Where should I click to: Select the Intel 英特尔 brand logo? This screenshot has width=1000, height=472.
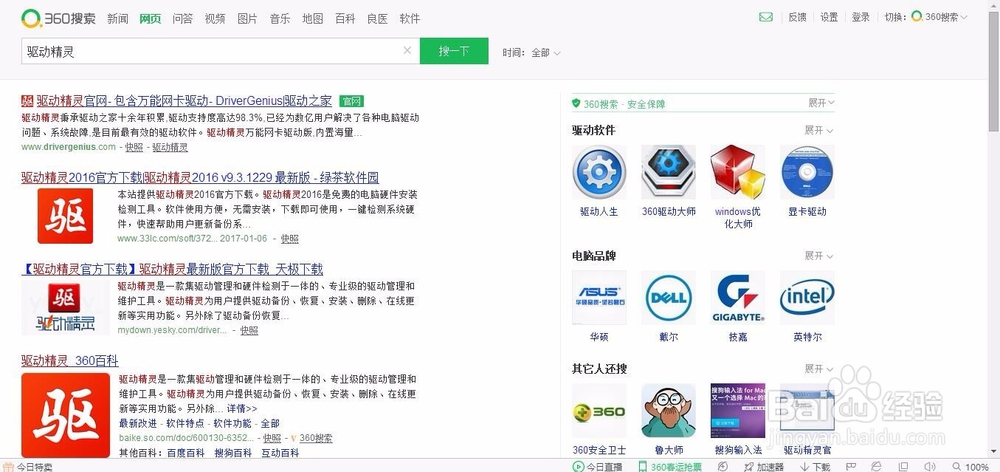807,298
